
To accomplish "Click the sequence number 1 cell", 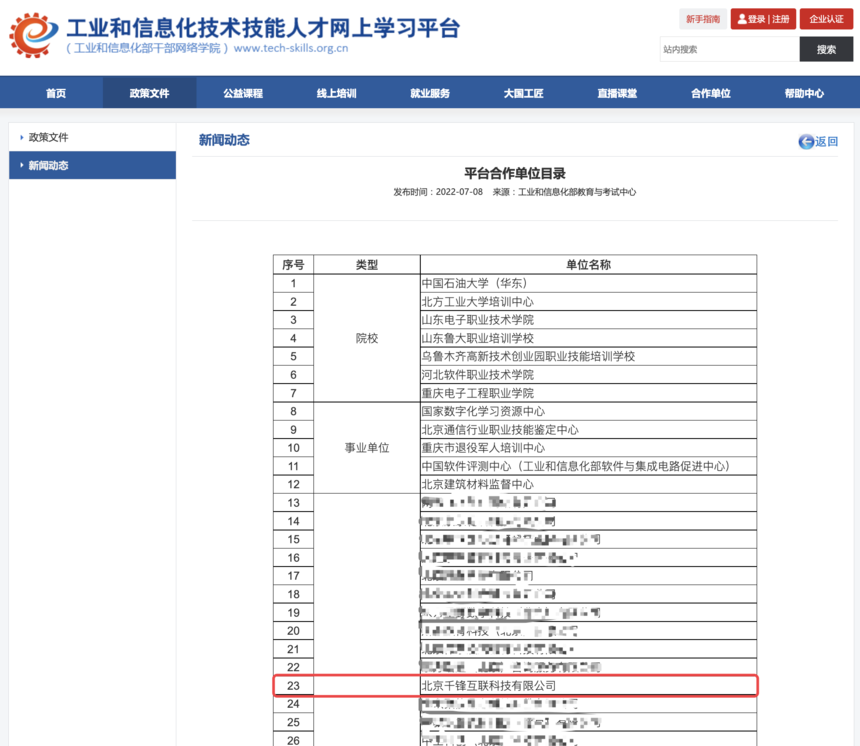I will pos(293,284).
